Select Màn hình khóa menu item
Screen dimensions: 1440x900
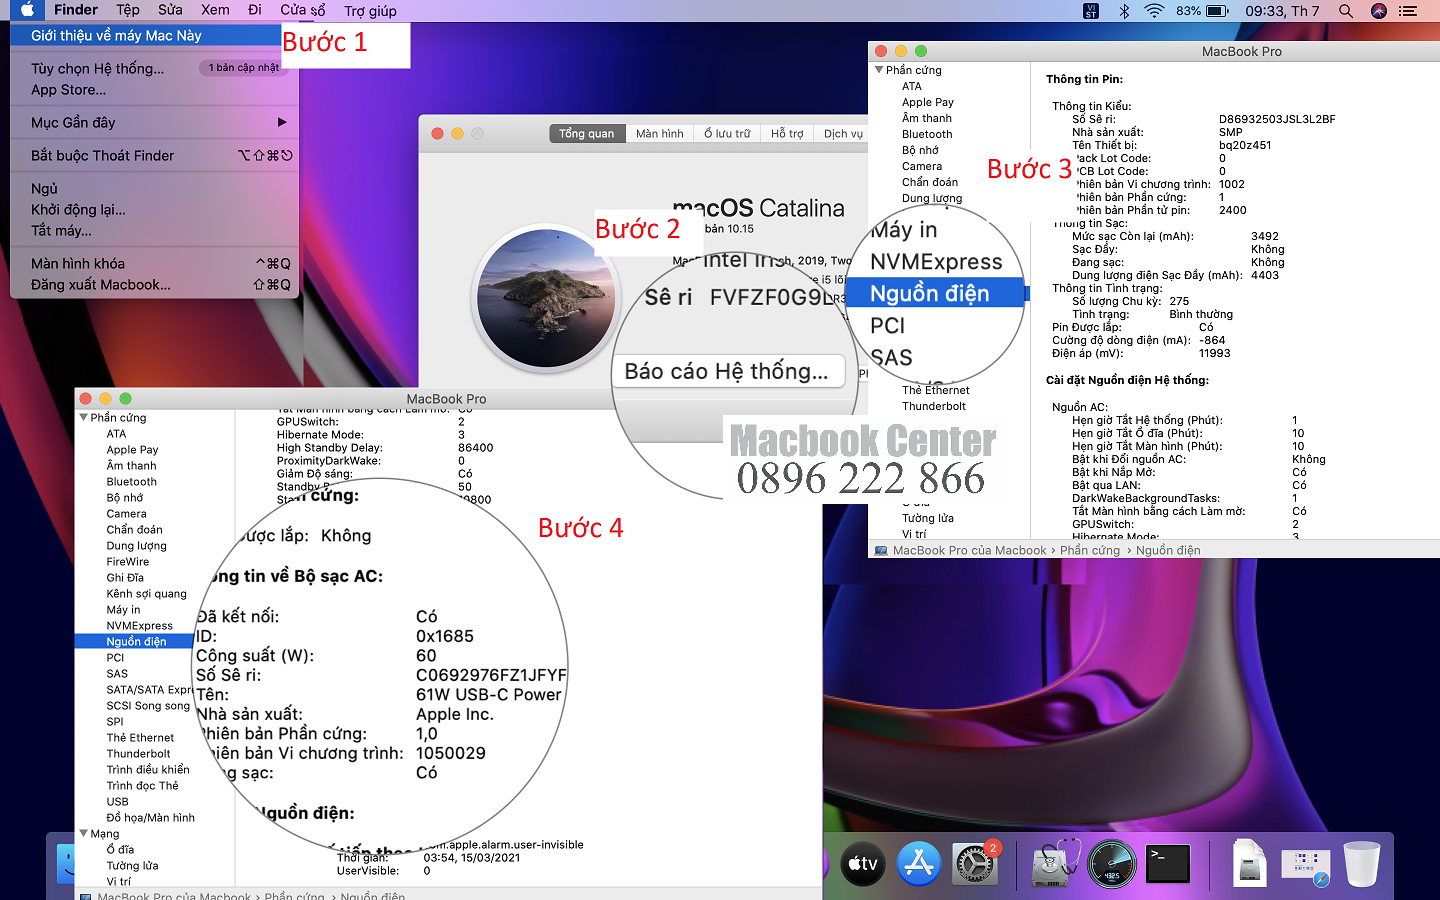154,263
